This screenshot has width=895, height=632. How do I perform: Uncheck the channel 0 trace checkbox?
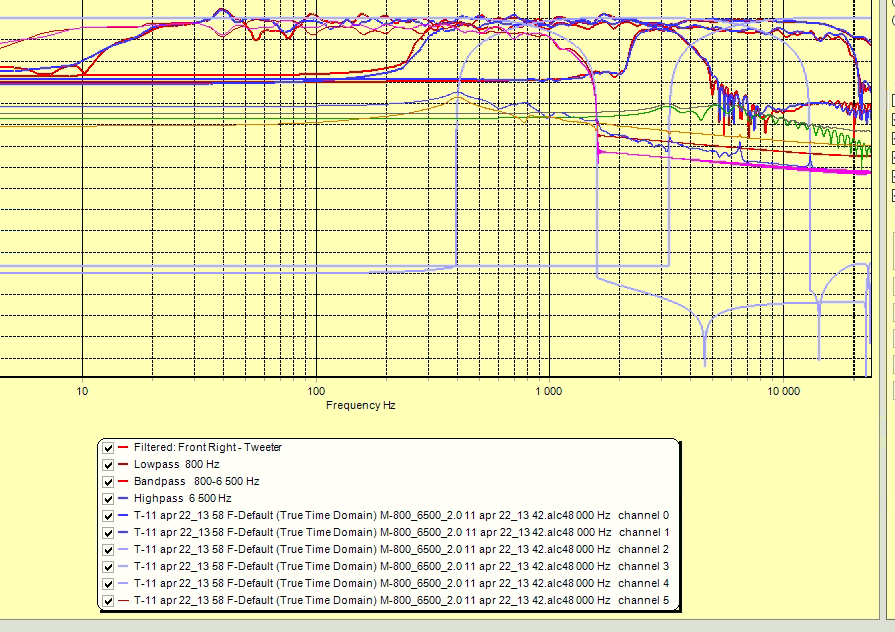pos(108,516)
